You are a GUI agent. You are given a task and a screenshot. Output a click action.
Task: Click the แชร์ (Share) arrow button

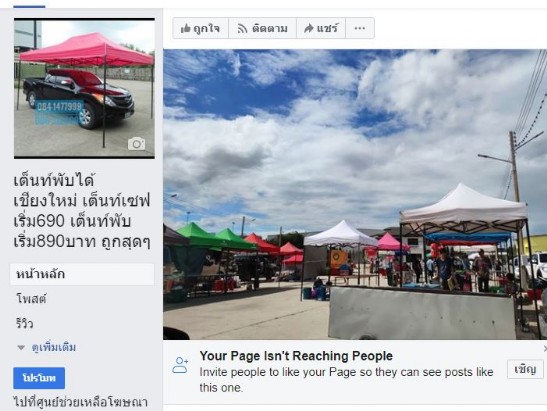pyautogui.click(x=321, y=28)
